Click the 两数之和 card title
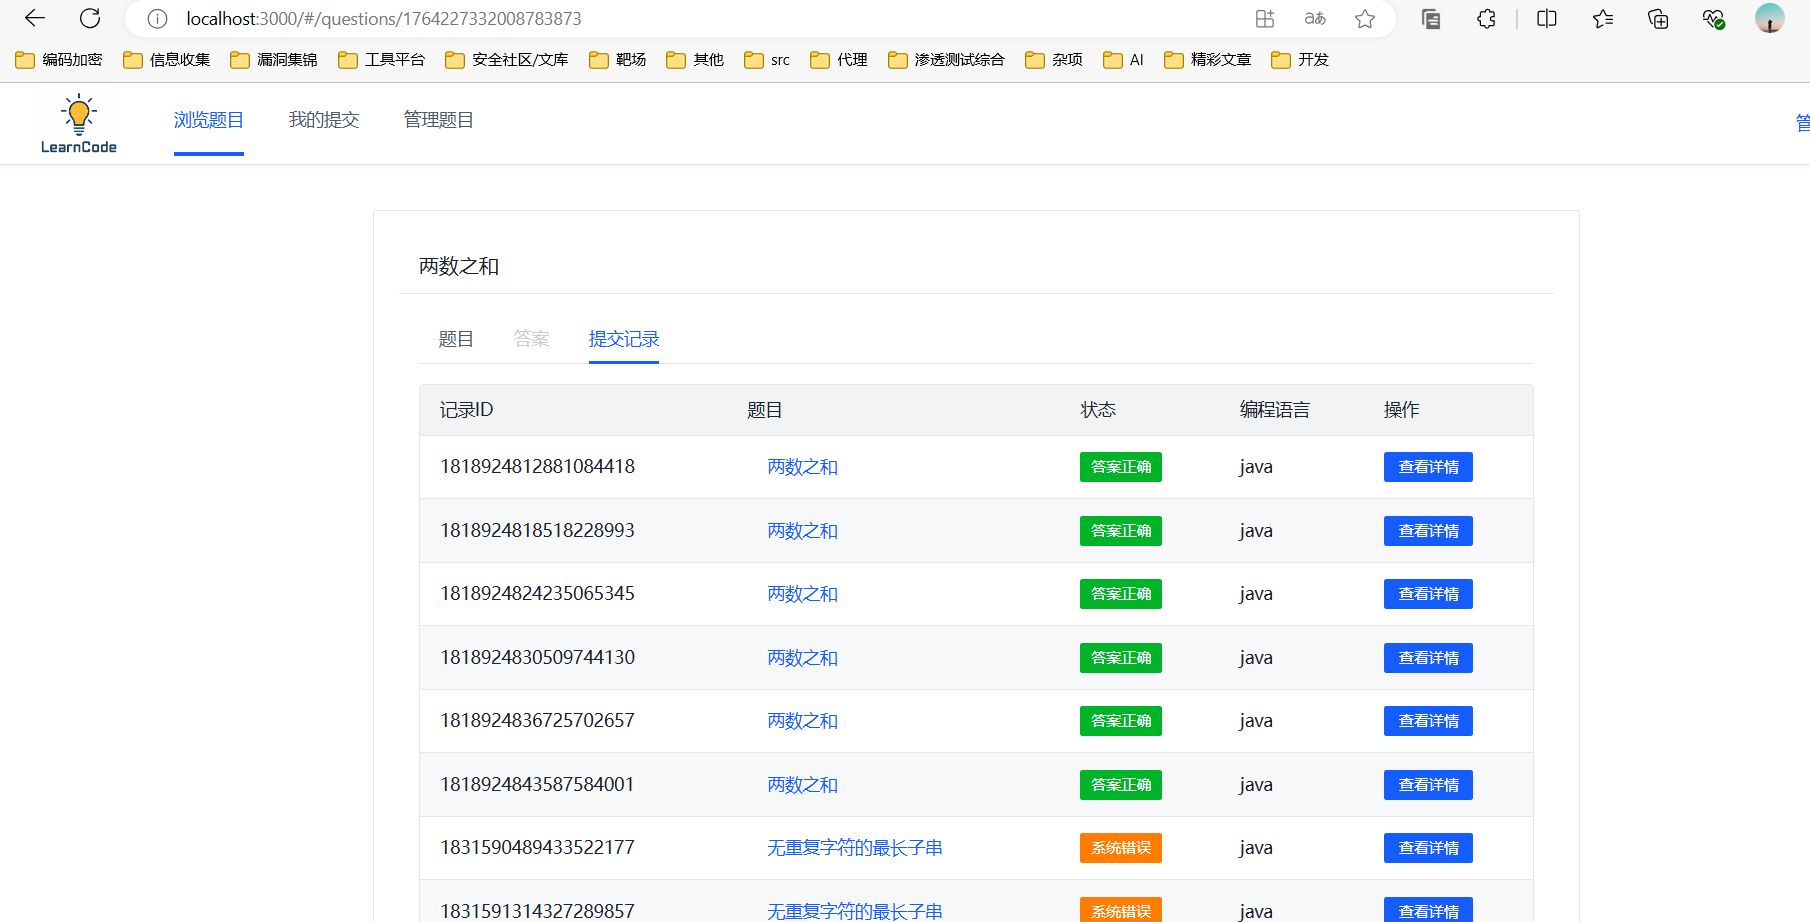The width and height of the screenshot is (1810, 922). tap(459, 266)
